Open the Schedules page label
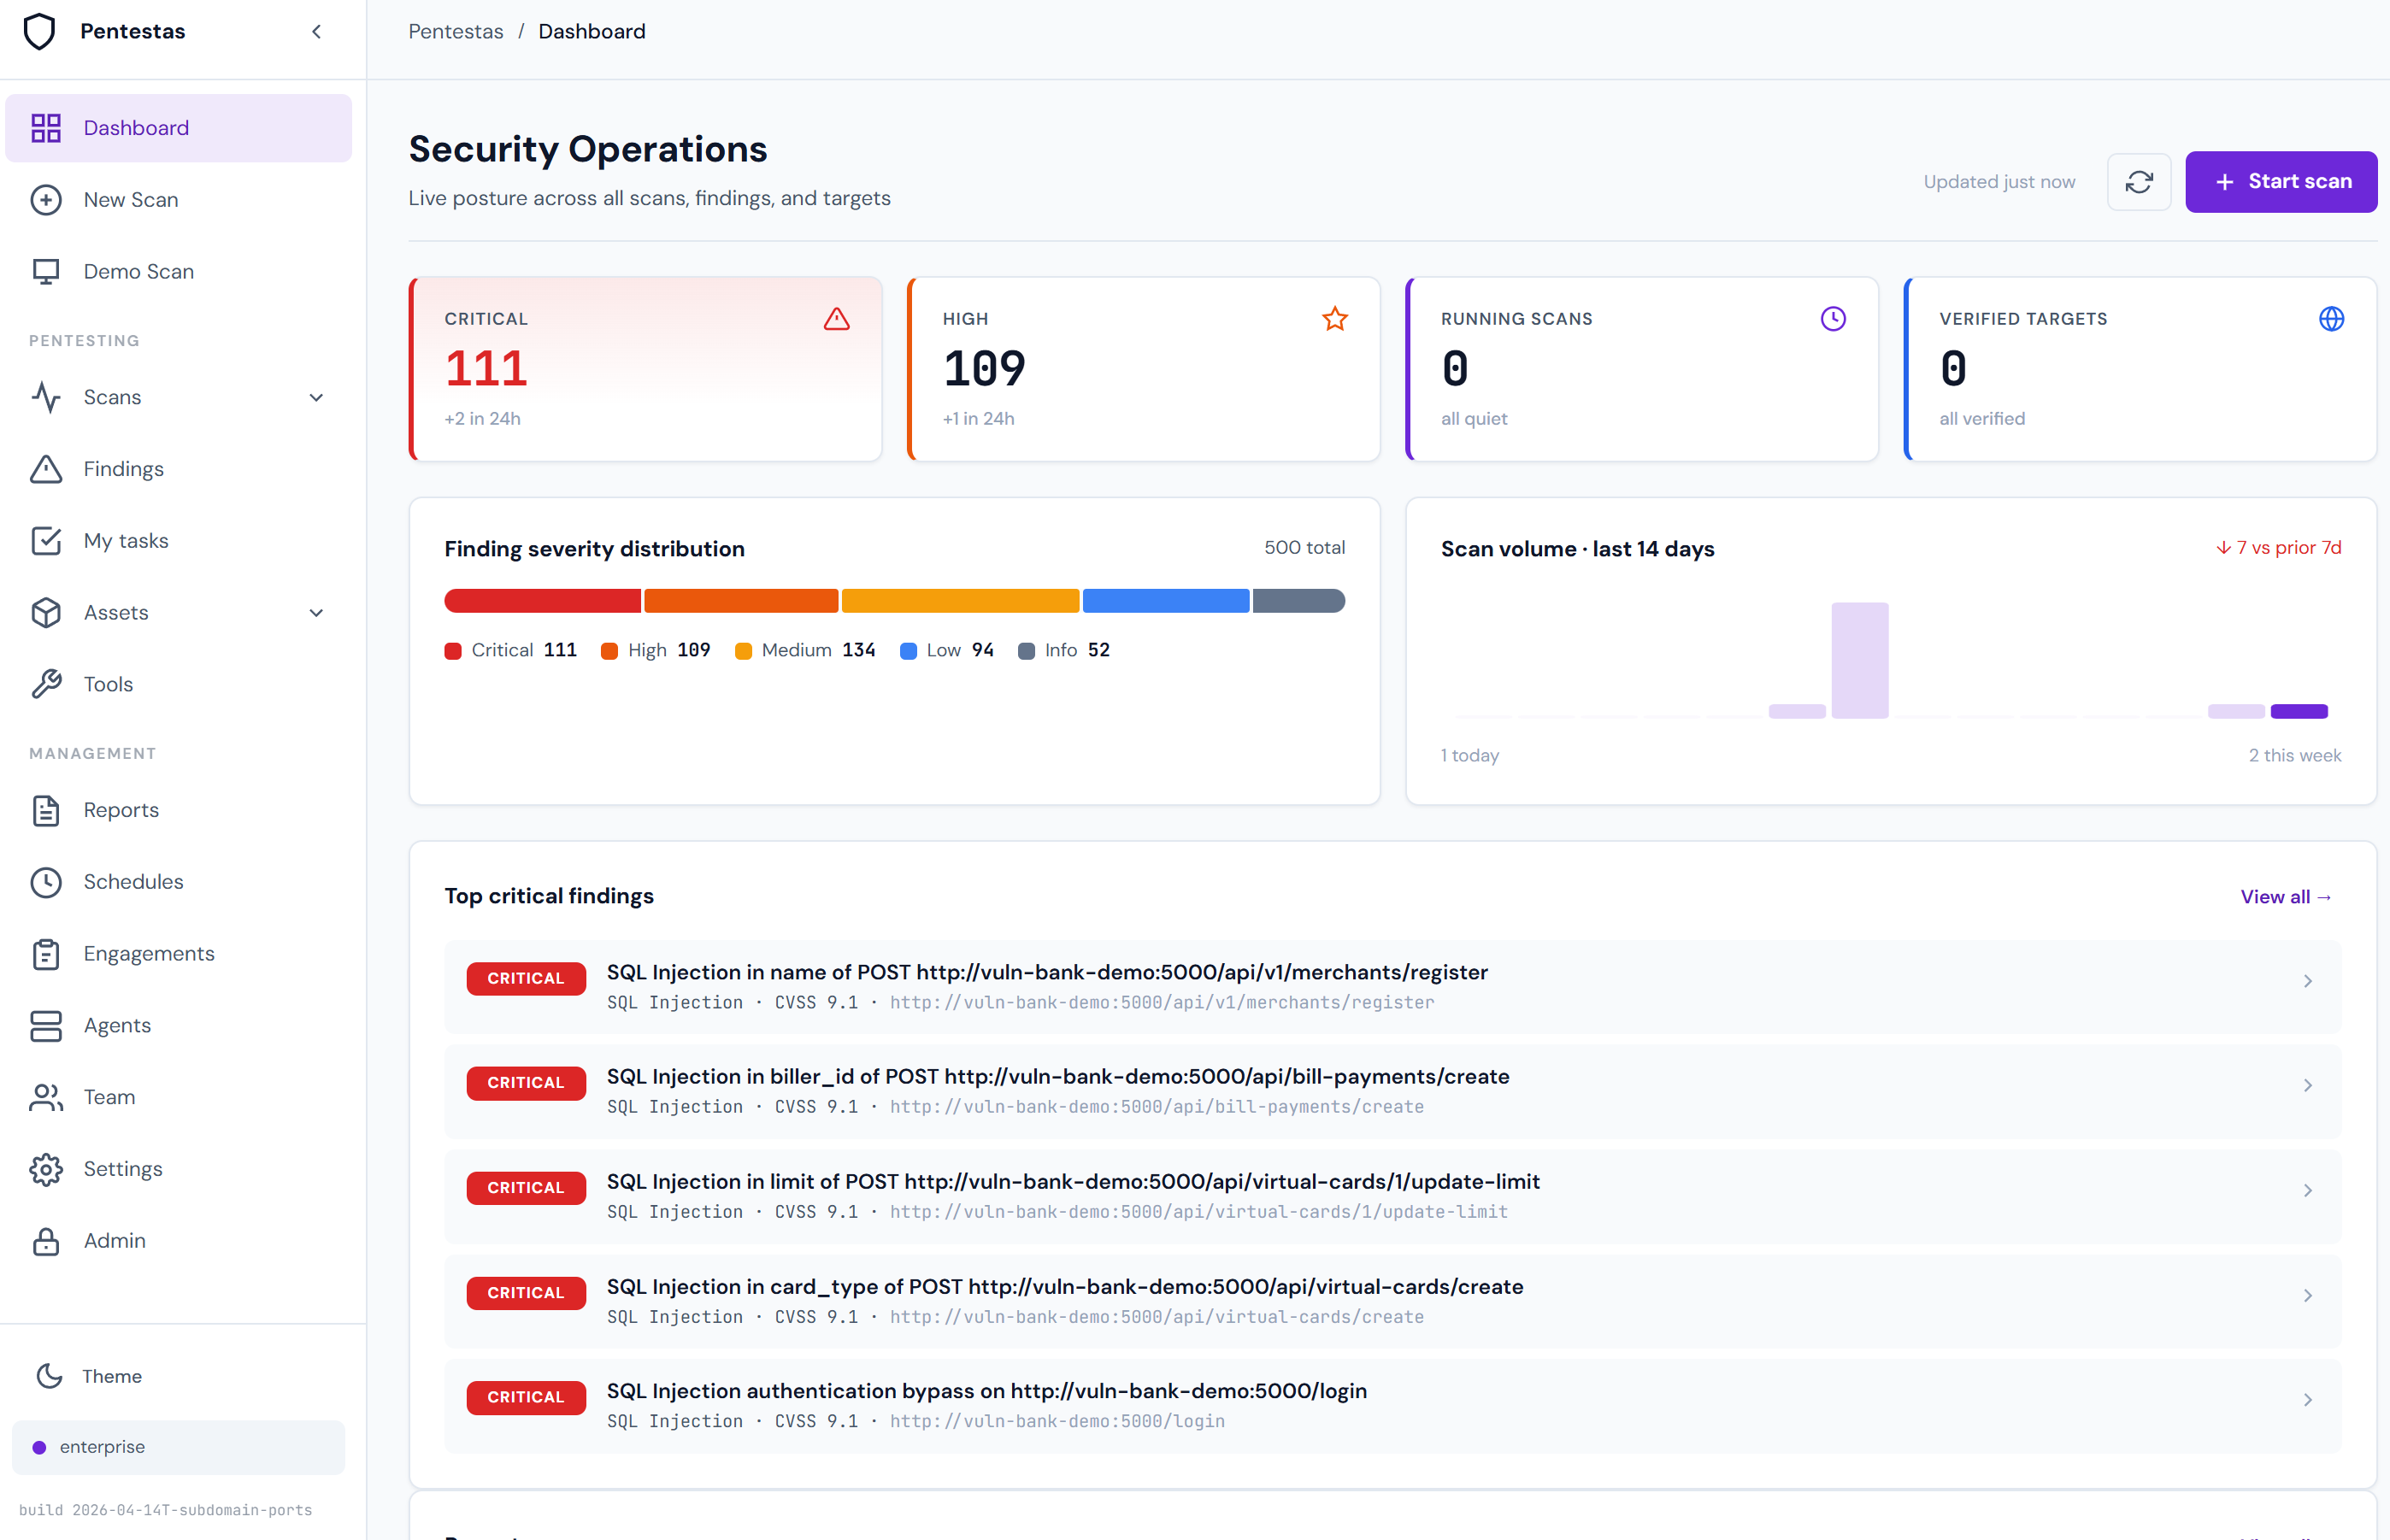Screen dimensions: 2390x1540 133,882
